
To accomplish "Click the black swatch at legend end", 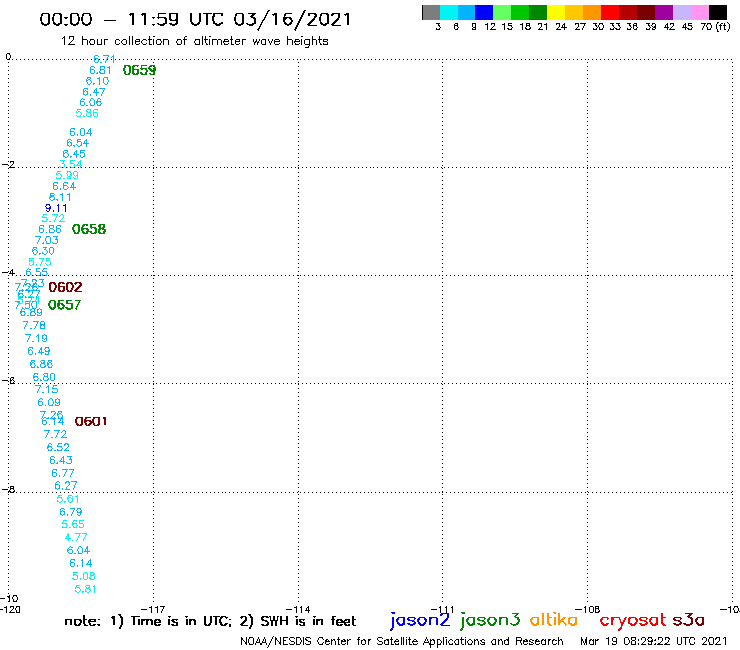I will click(718, 12).
